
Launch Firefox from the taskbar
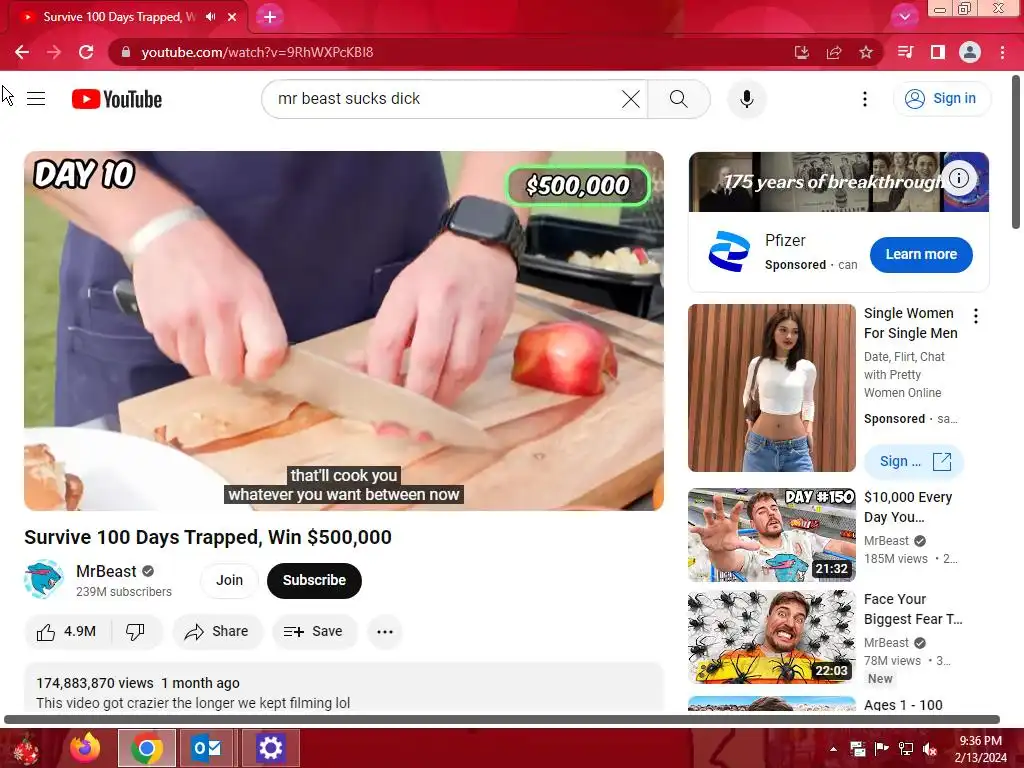(x=86, y=748)
